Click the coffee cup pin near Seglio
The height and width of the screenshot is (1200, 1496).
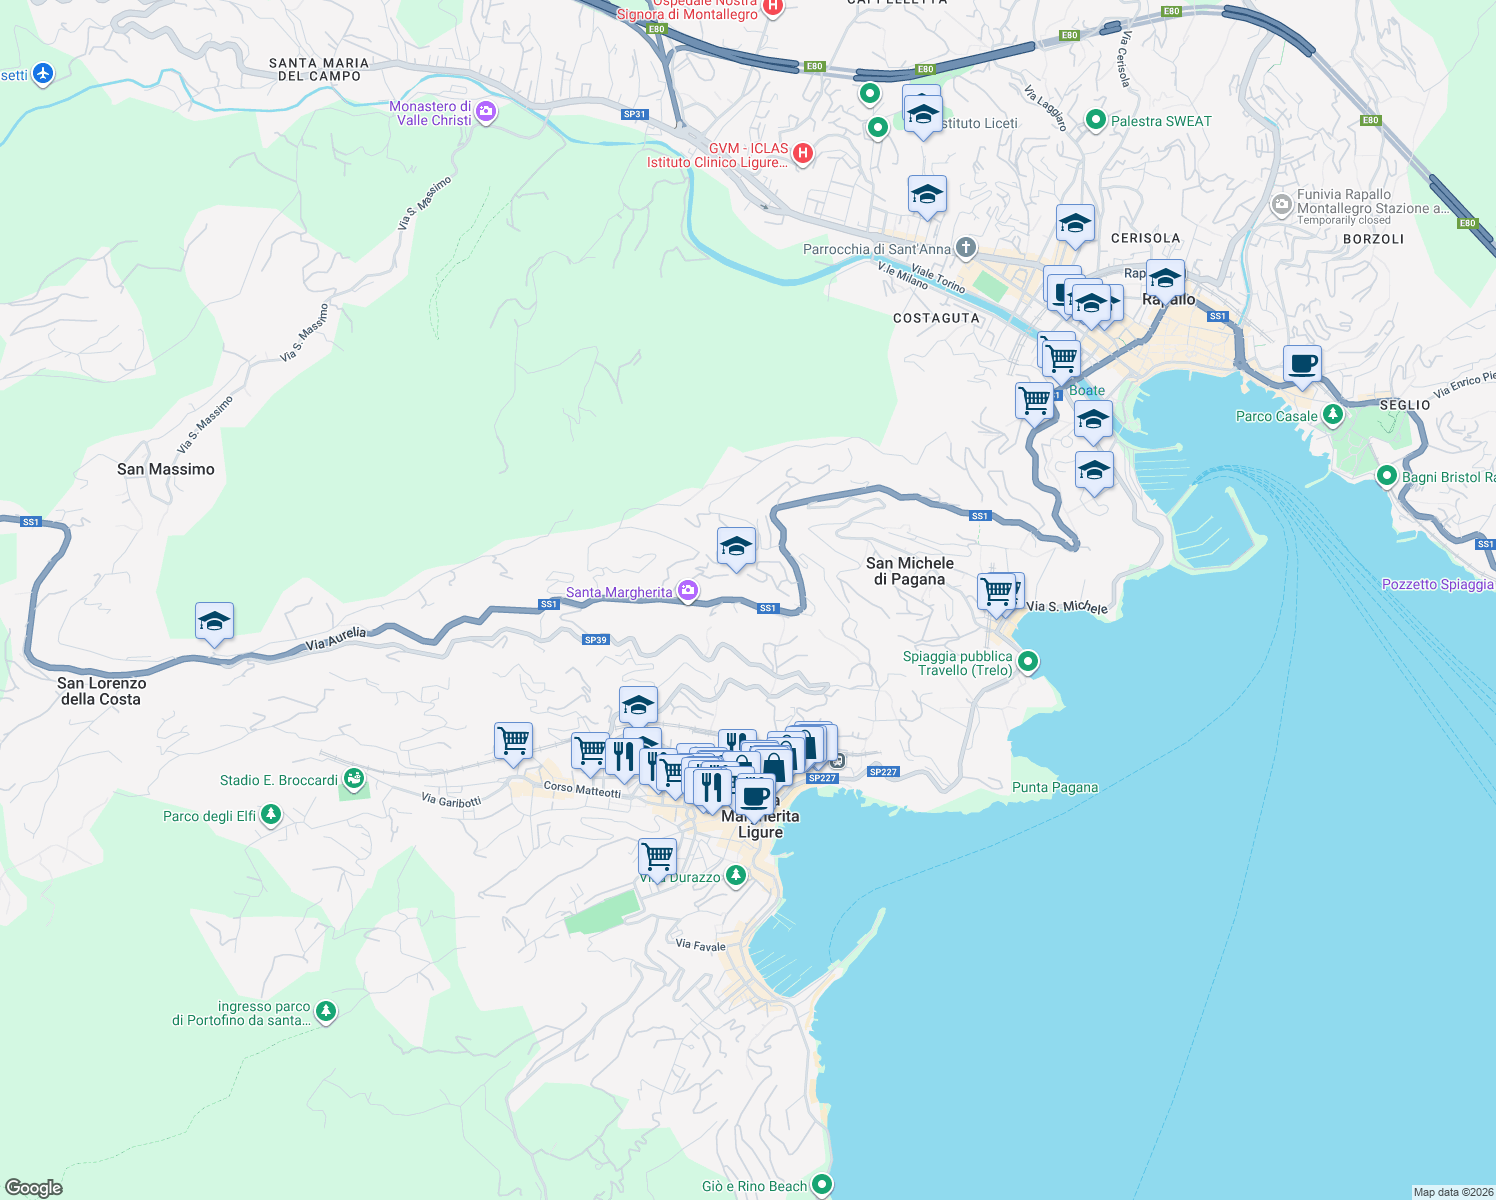(x=1302, y=365)
